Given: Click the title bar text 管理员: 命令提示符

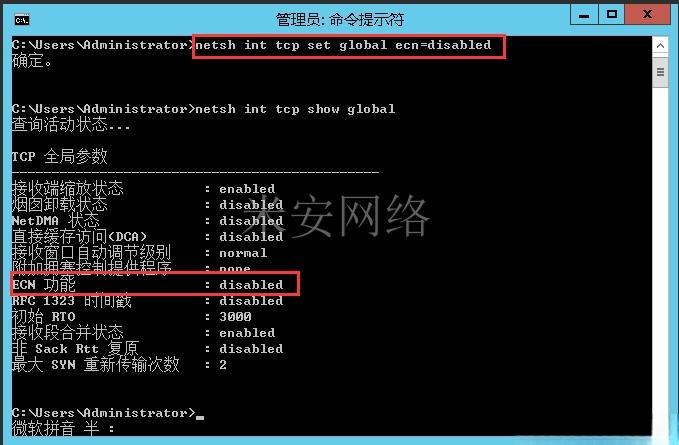Looking at the screenshot, I should pos(340,19).
